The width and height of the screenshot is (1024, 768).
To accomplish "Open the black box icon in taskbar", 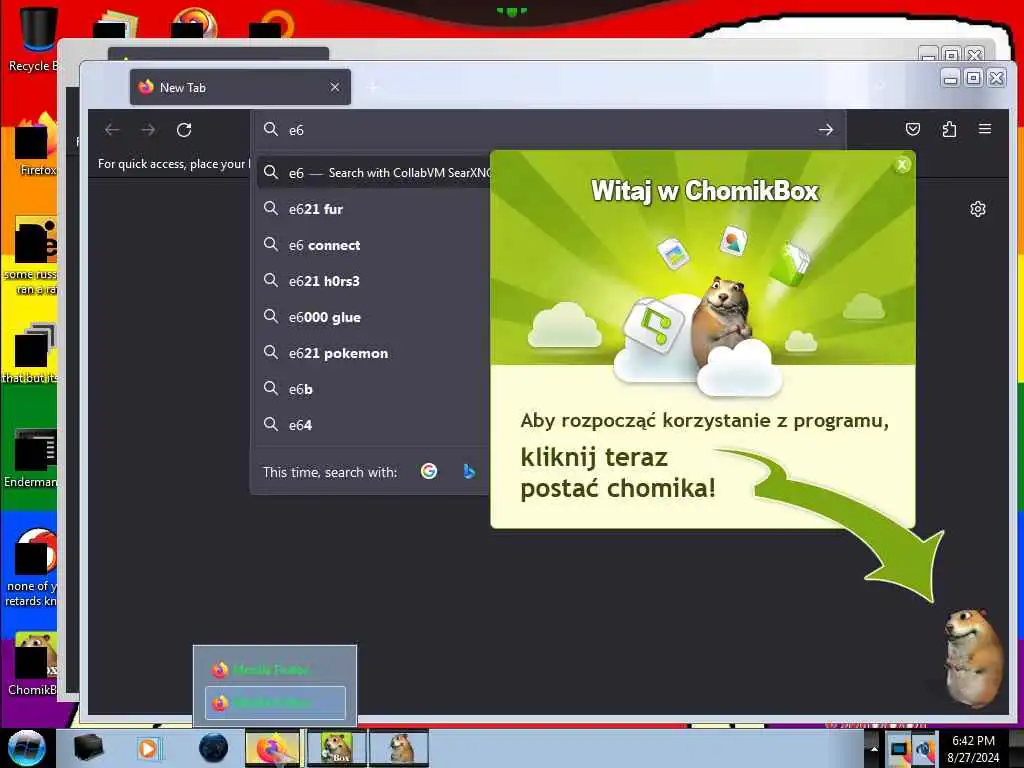I will click(88, 748).
